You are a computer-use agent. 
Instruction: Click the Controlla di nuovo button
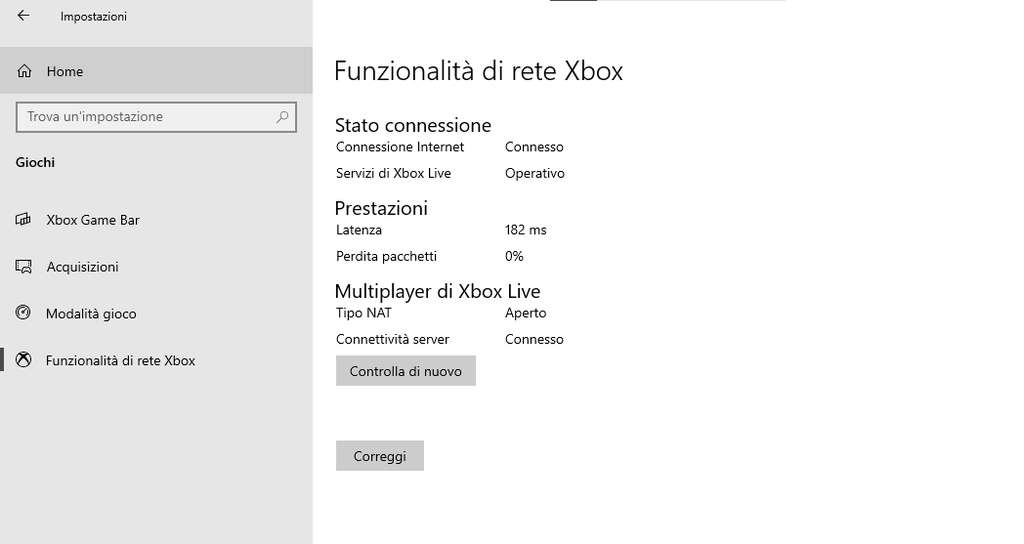point(406,371)
